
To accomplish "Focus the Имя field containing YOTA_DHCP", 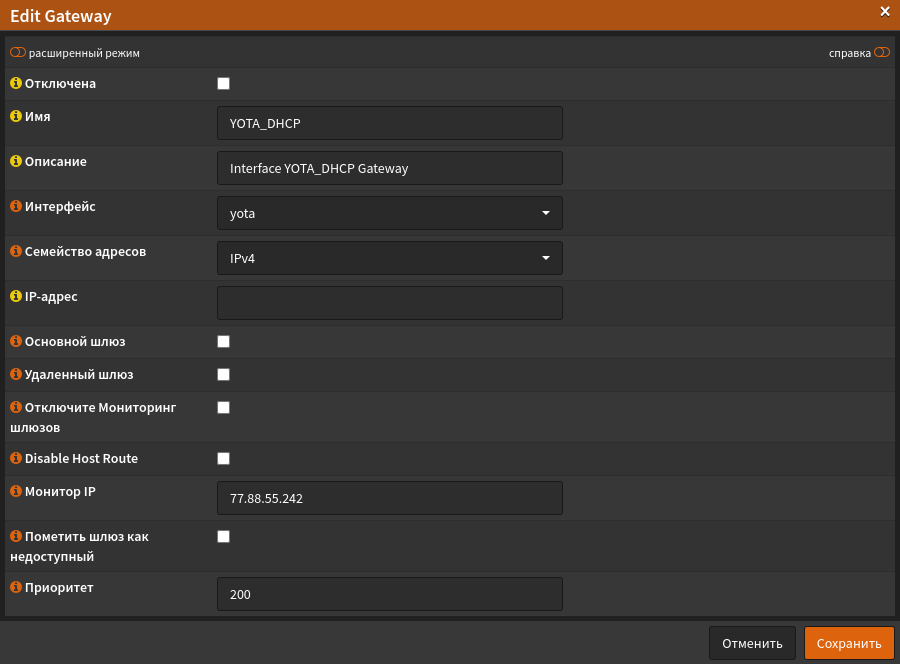I will pos(390,123).
